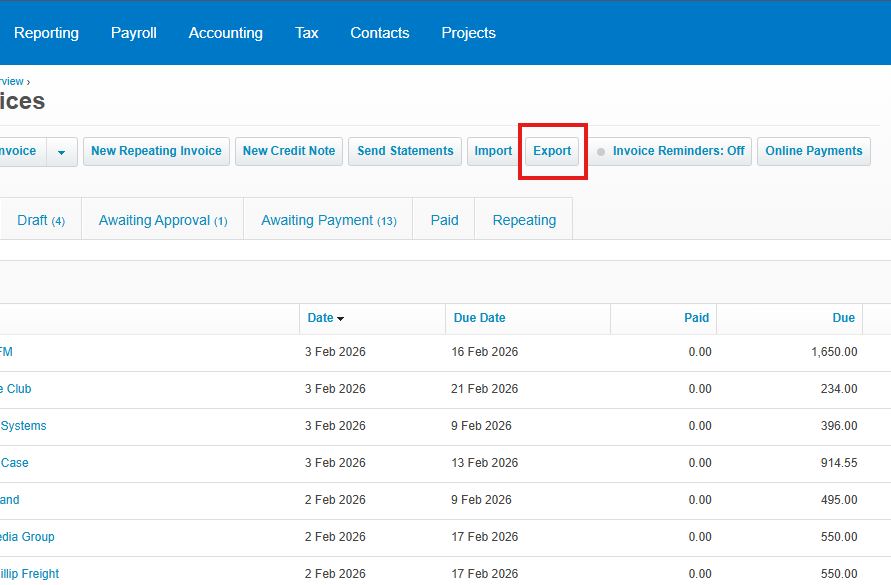Open the Awaiting Approval tab
Image resolution: width=891 pixels, height=585 pixels.
pyautogui.click(x=161, y=219)
